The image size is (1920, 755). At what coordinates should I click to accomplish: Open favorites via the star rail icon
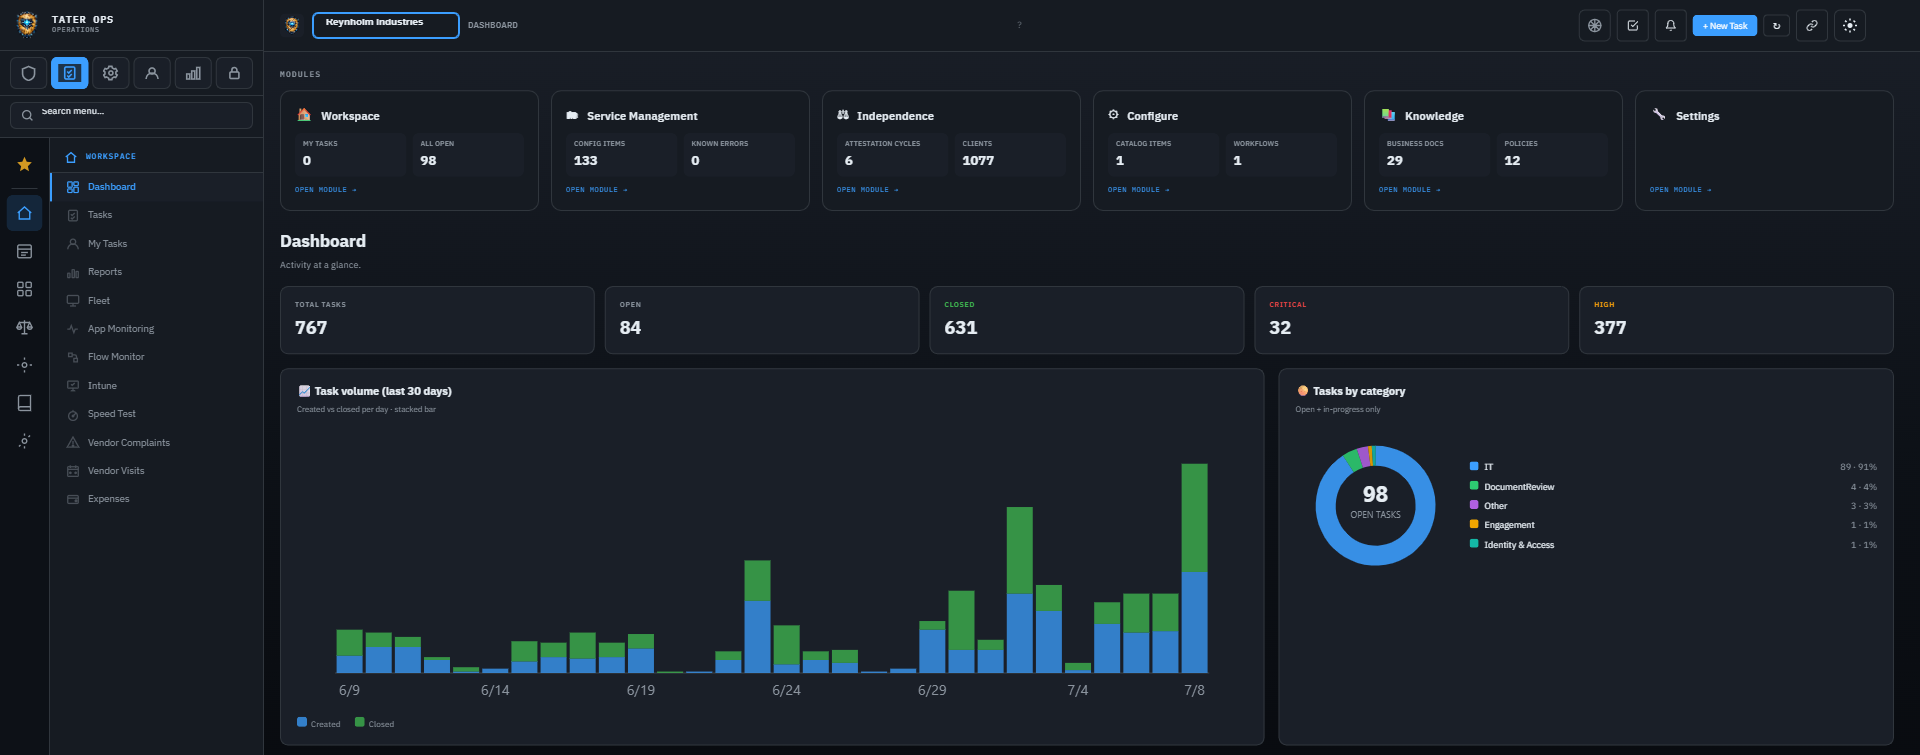(x=25, y=165)
